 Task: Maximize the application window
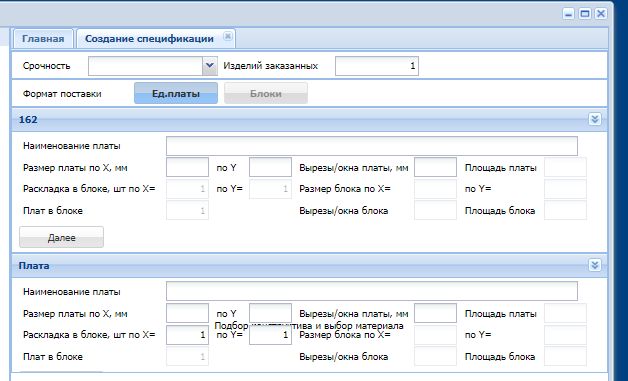click(x=585, y=14)
